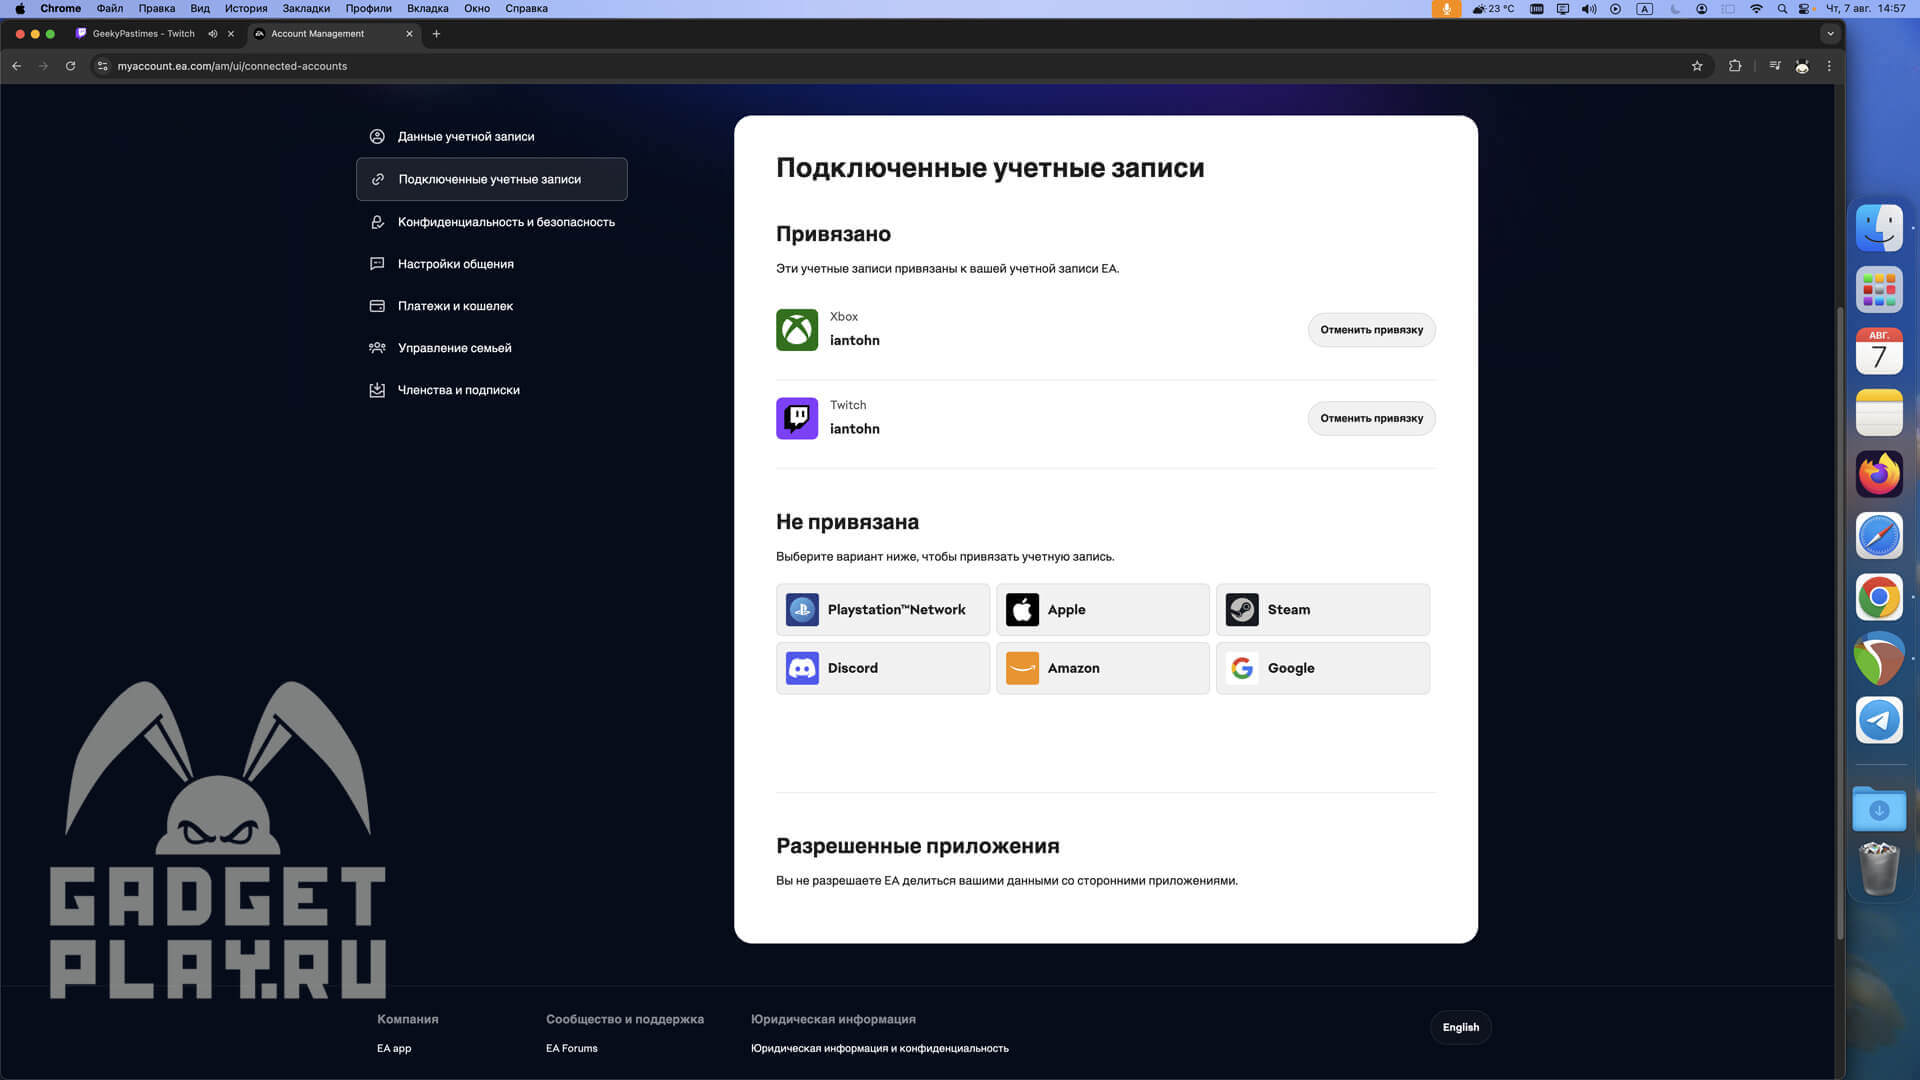Open Launchpad from the Dock
The width and height of the screenshot is (1920, 1080).
[x=1879, y=290]
